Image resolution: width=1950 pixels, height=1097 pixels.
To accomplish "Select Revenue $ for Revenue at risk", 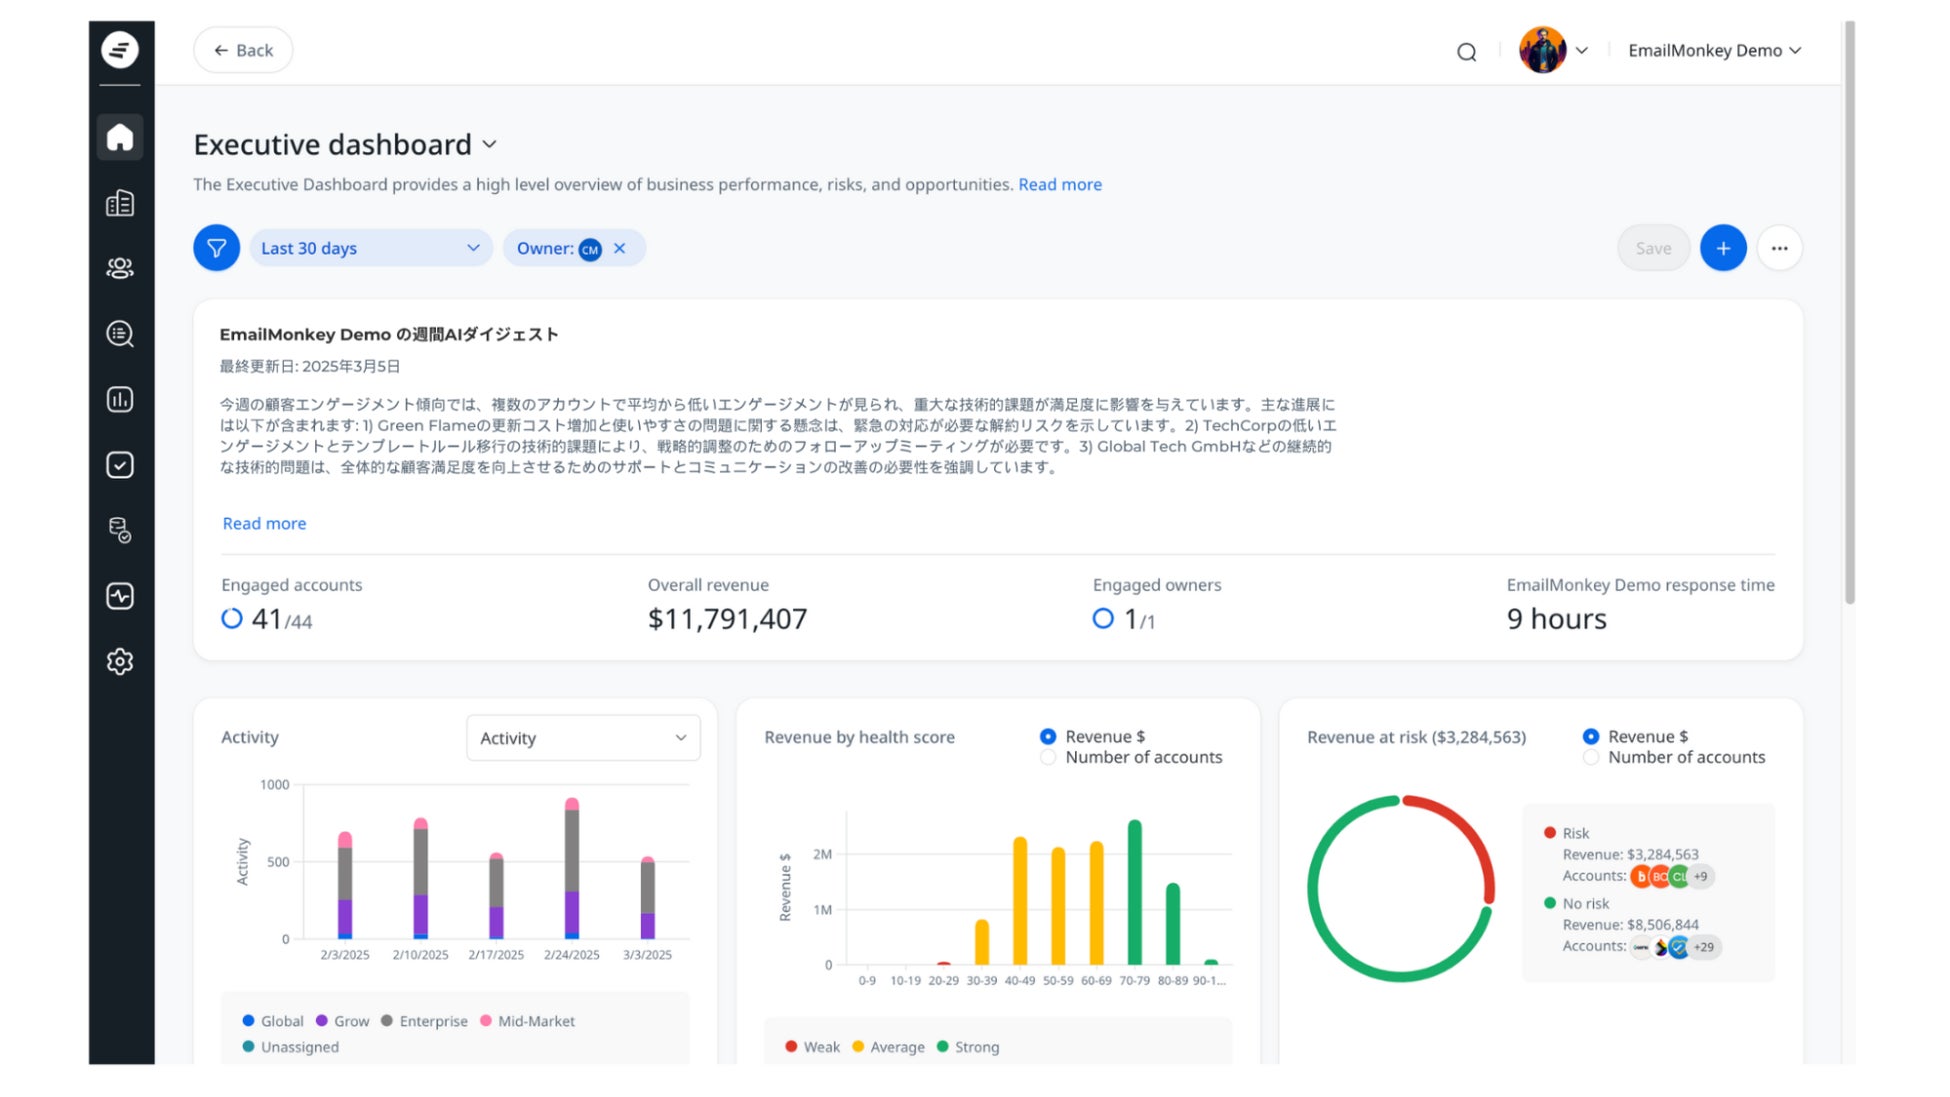I will tap(1590, 737).
